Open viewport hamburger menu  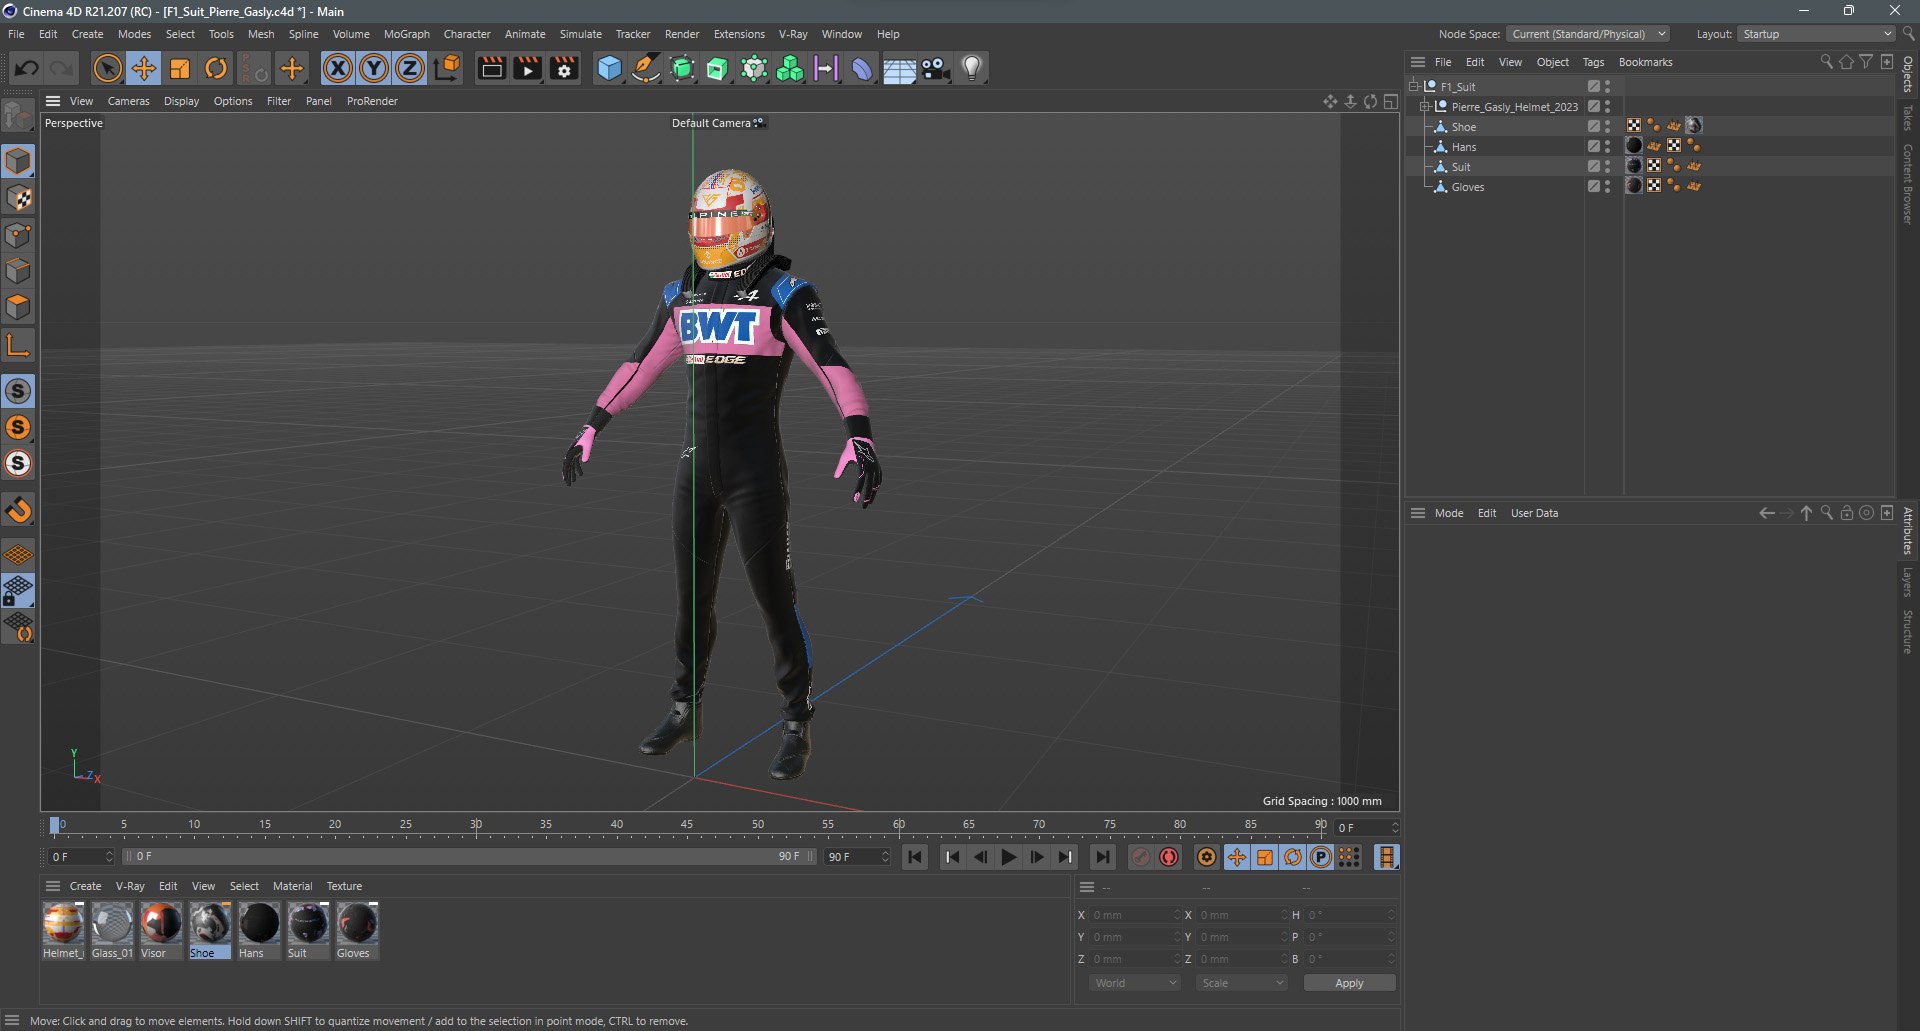(53, 101)
